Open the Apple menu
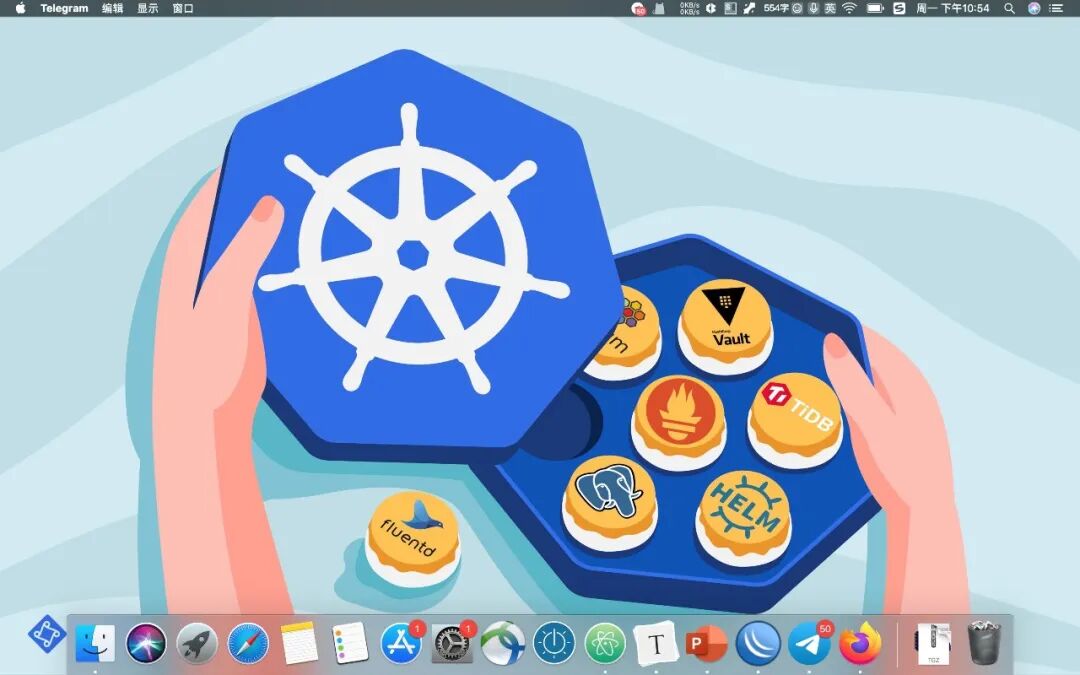Screen dimensions: 1080x675 (20, 8)
